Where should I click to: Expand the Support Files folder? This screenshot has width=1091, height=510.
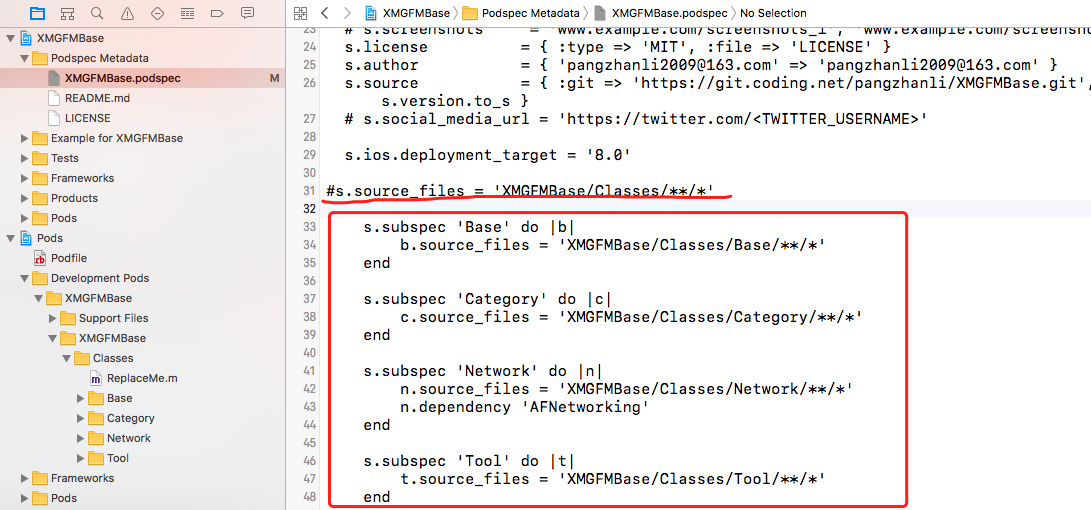click(53, 318)
